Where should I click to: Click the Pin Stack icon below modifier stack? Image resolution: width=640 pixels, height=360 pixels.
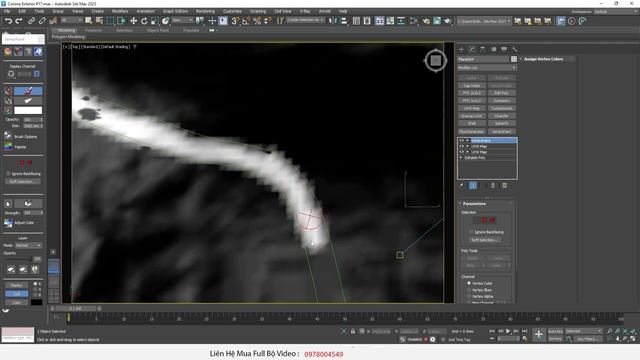tap(461, 186)
